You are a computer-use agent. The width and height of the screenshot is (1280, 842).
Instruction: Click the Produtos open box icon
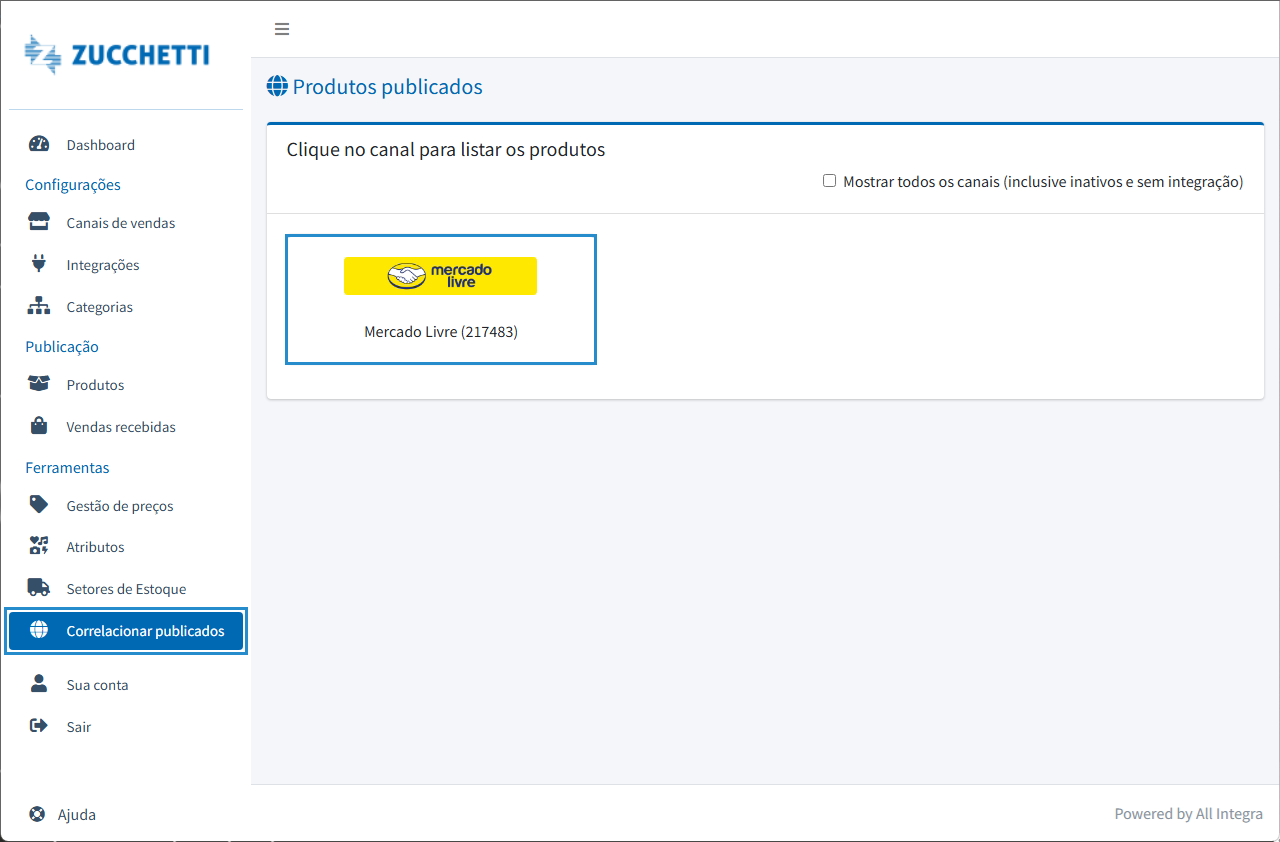[39, 384]
